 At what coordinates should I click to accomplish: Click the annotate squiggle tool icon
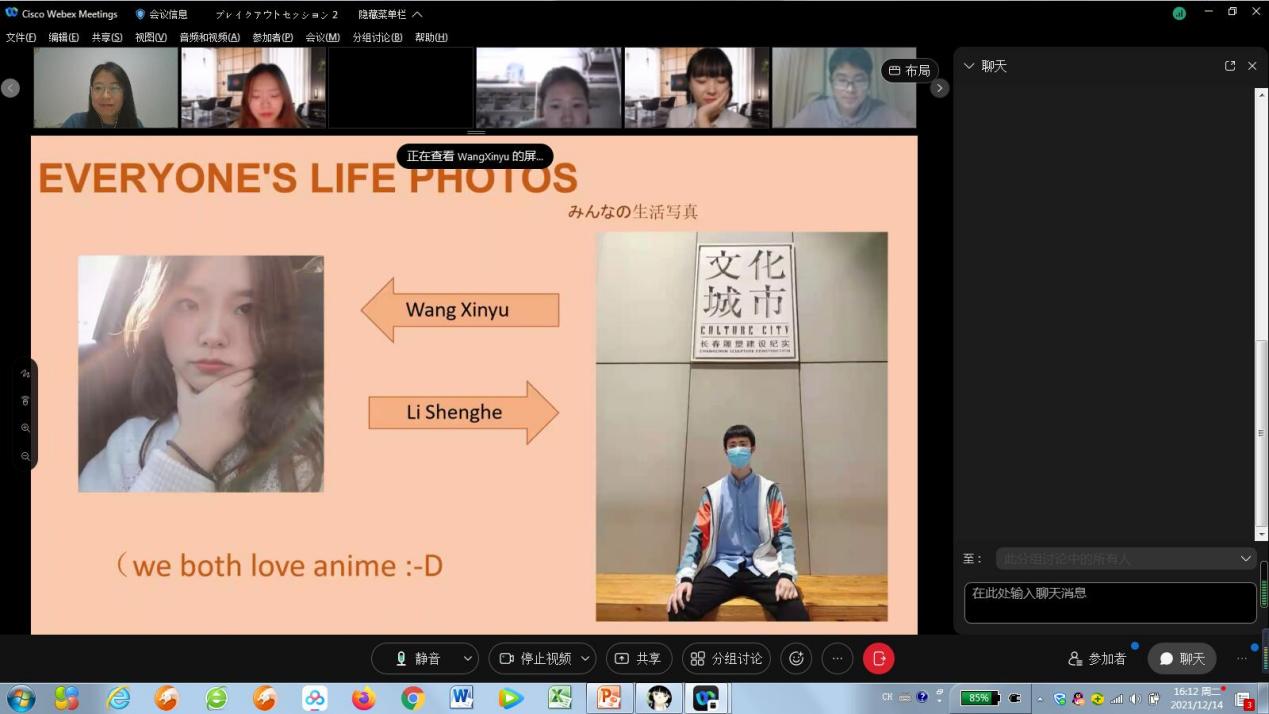(x=25, y=374)
